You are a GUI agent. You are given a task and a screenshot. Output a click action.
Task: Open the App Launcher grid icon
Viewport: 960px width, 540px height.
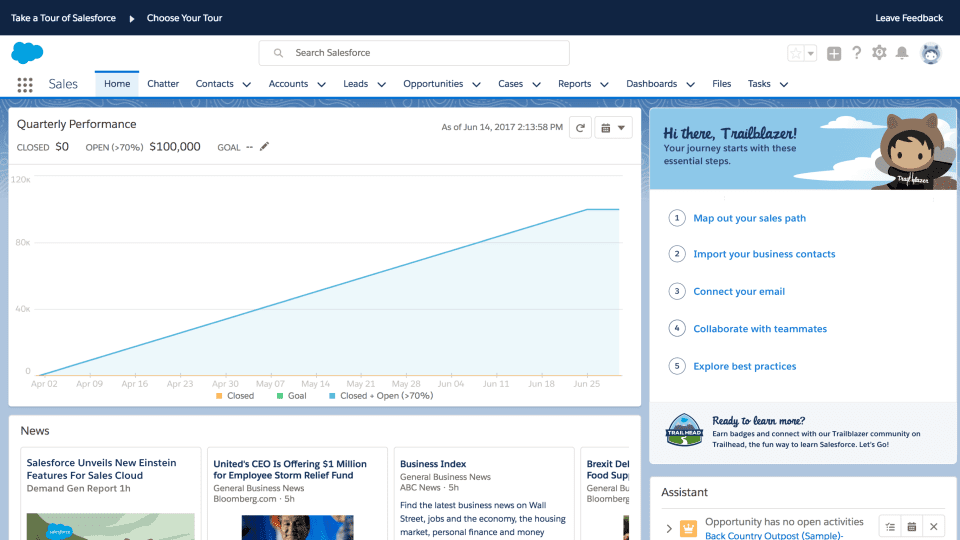click(25, 84)
